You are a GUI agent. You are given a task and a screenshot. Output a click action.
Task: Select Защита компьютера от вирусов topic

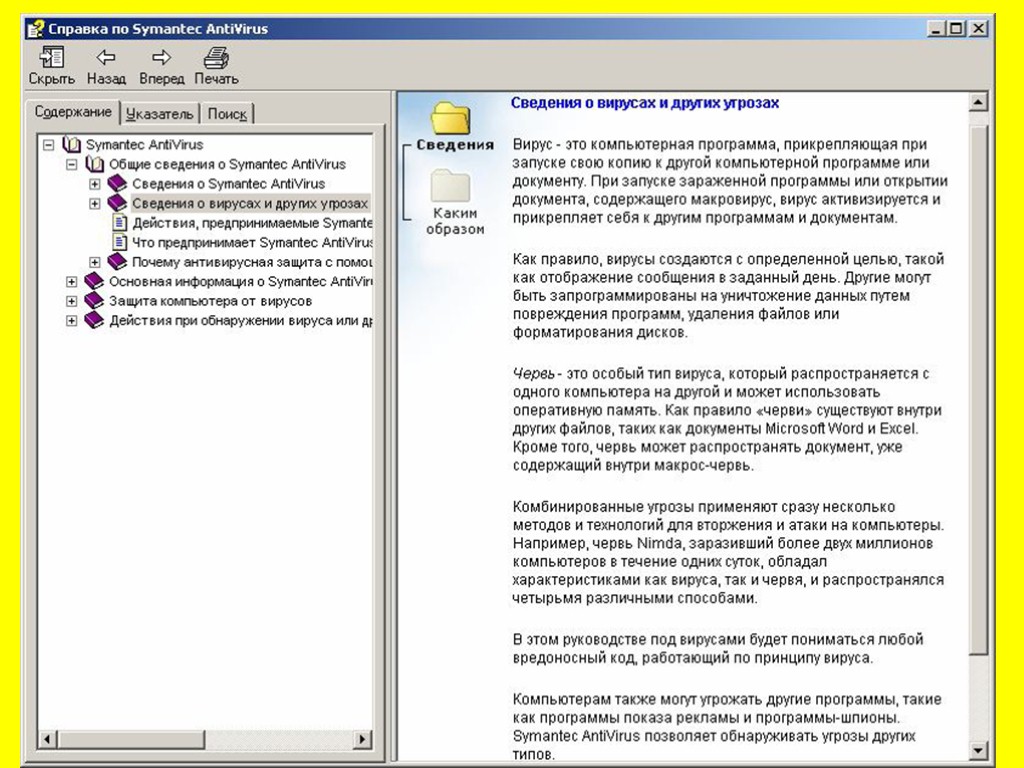click(x=210, y=301)
